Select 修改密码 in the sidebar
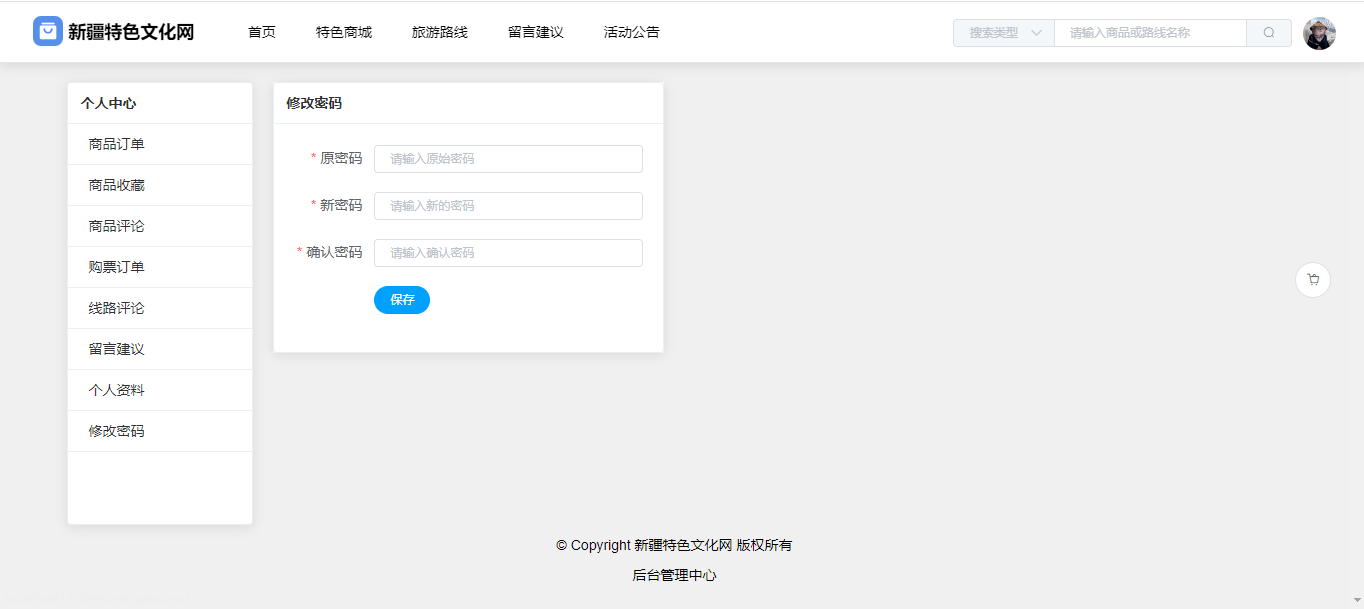The image size is (1364, 609). [x=160, y=431]
